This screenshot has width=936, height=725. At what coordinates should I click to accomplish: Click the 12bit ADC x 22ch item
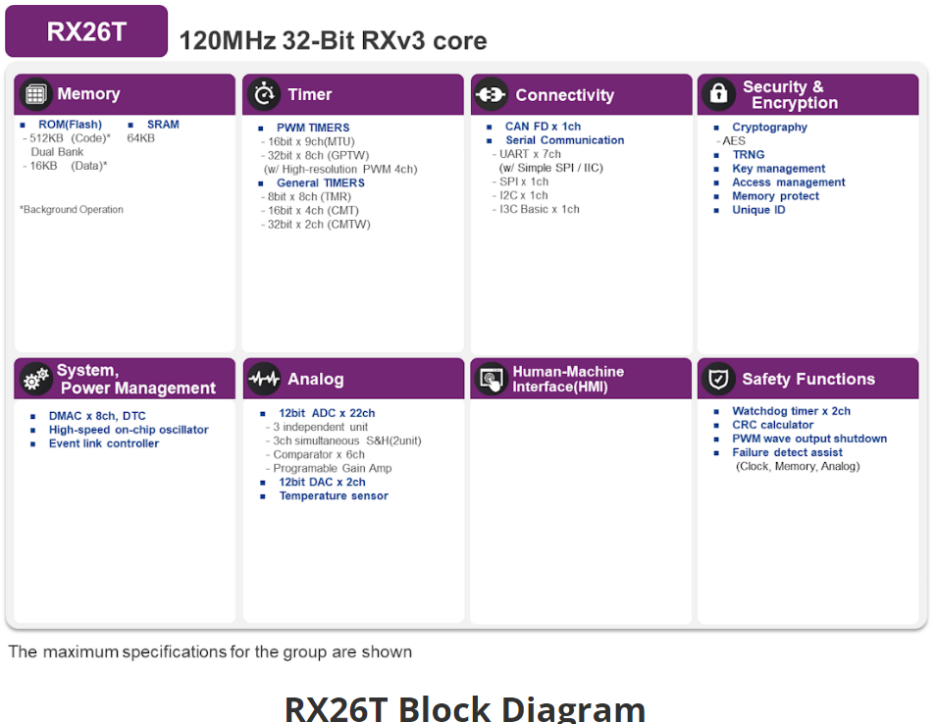pyautogui.click(x=327, y=413)
